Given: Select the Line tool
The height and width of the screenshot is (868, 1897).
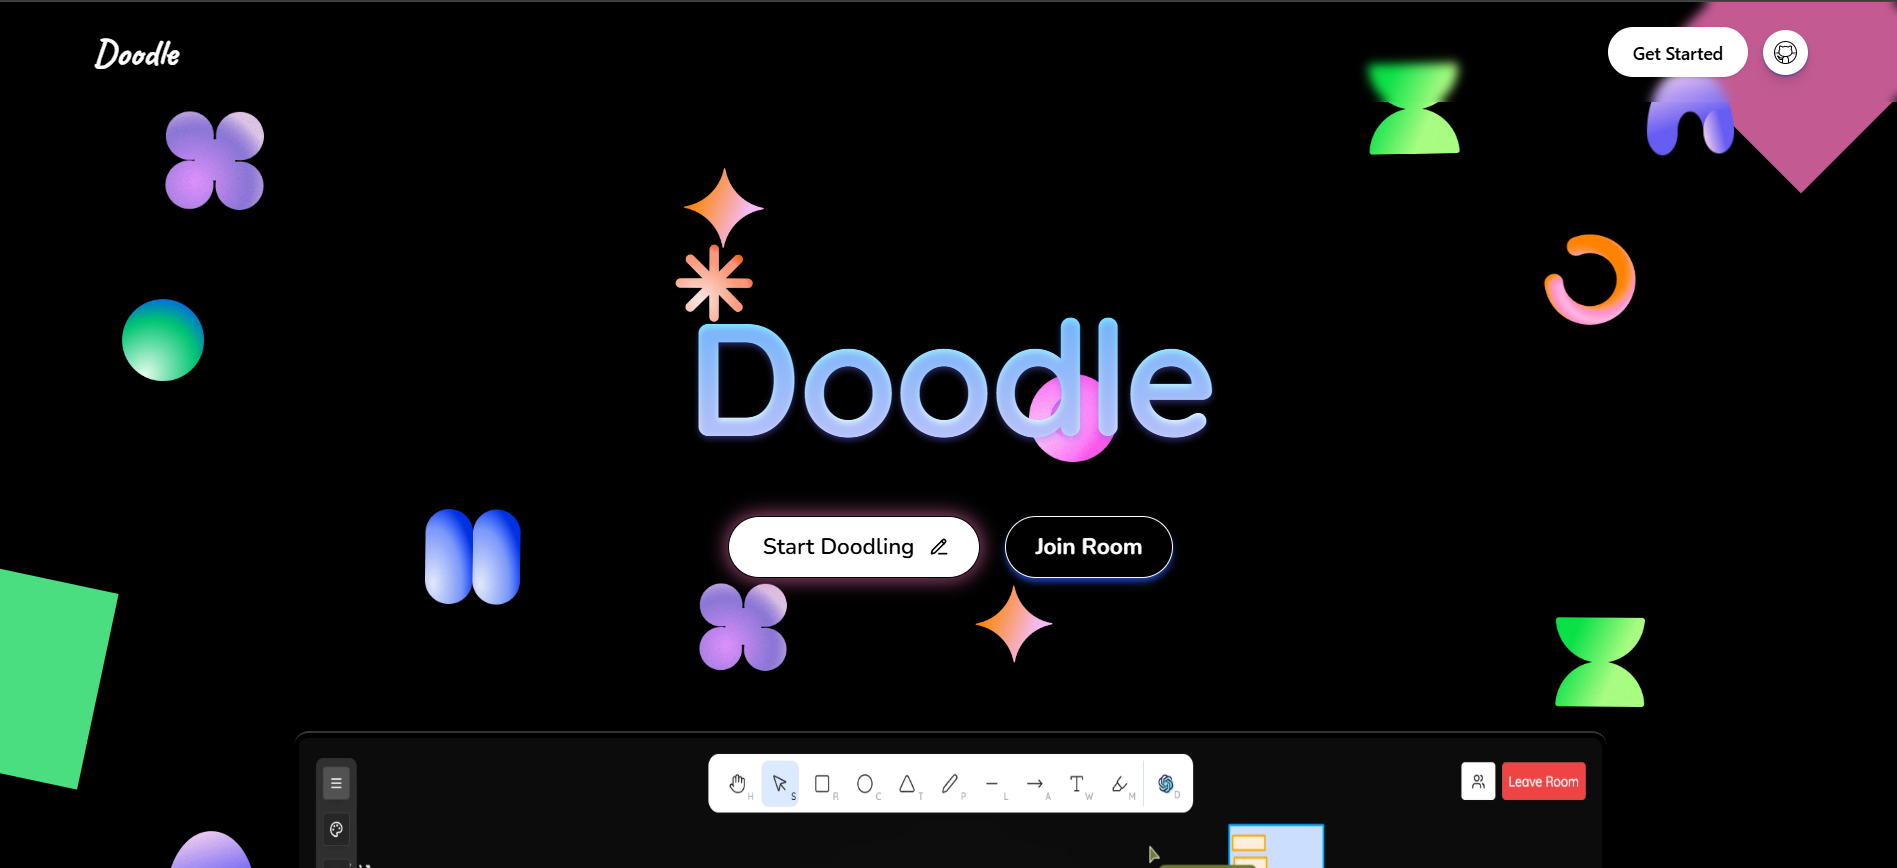Looking at the screenshot, I should (x=992, y=784).
